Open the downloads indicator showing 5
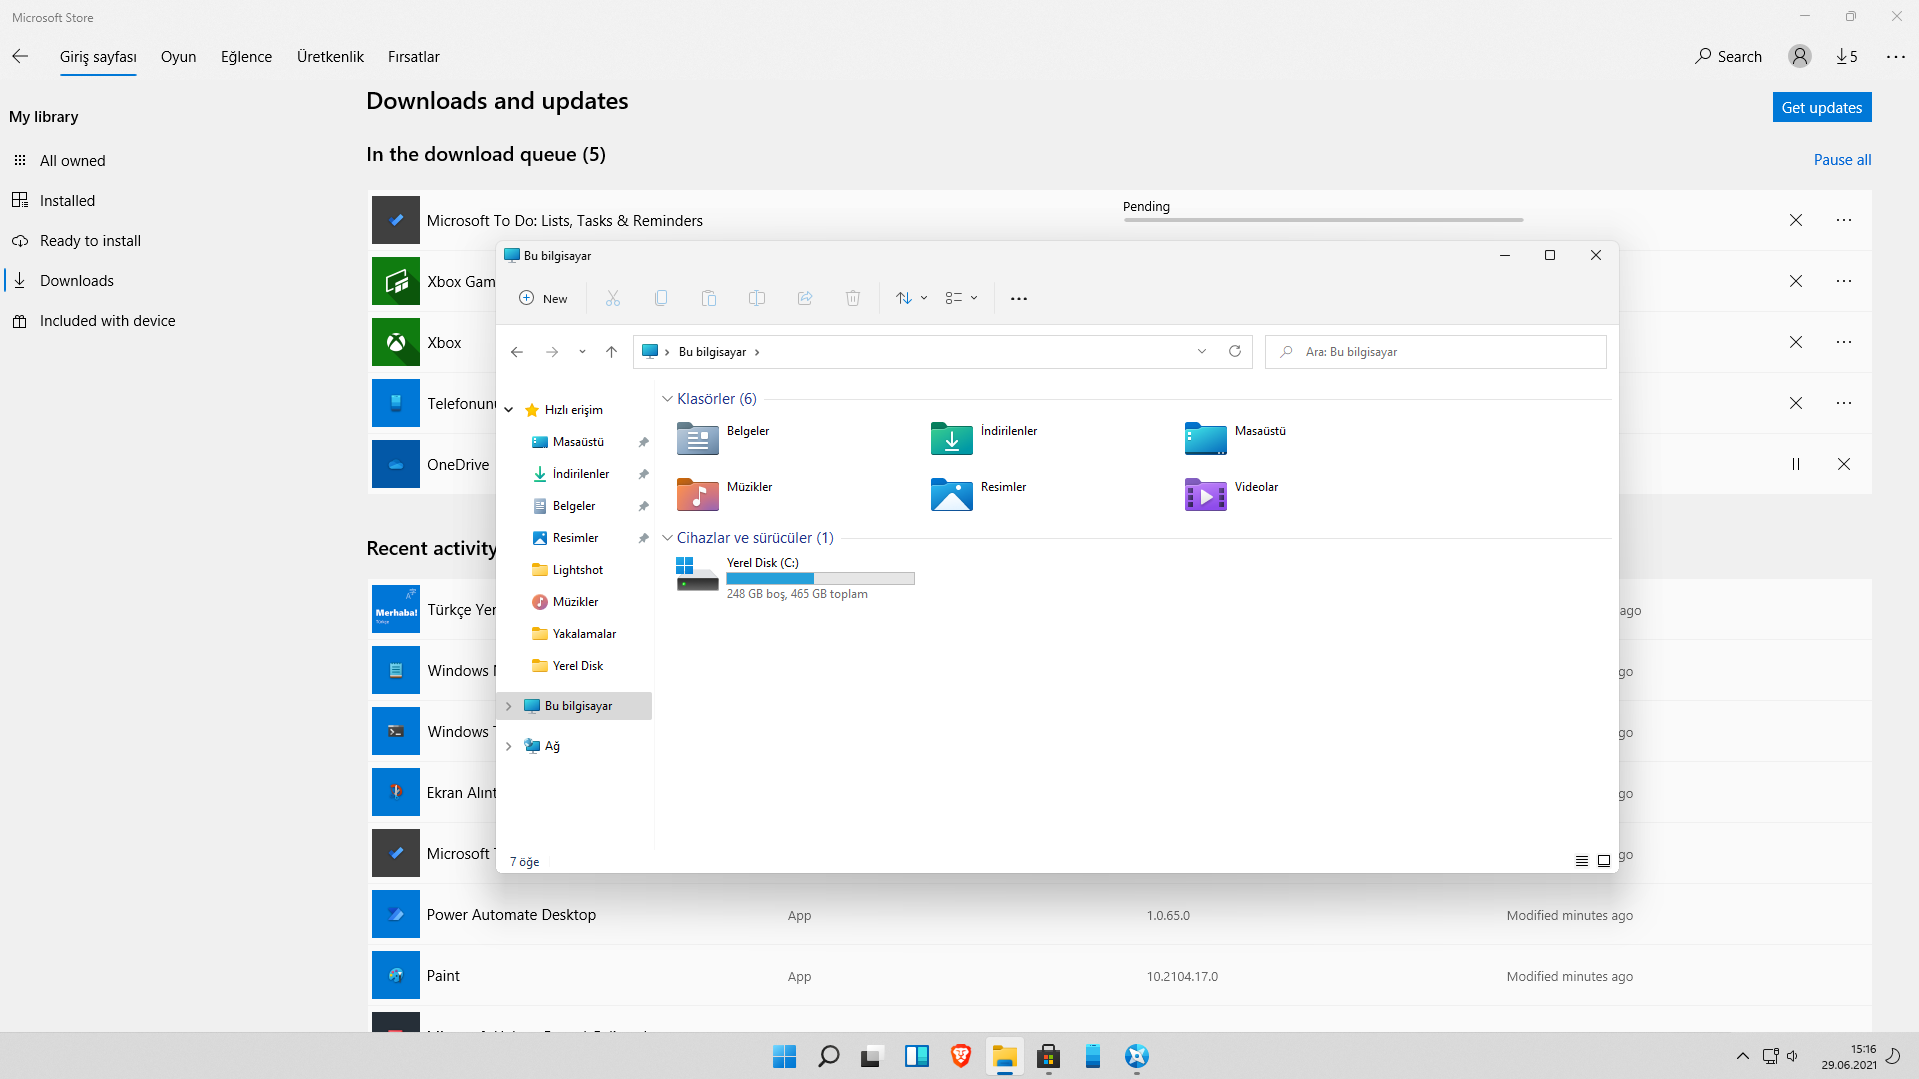 pos(1847,57)
